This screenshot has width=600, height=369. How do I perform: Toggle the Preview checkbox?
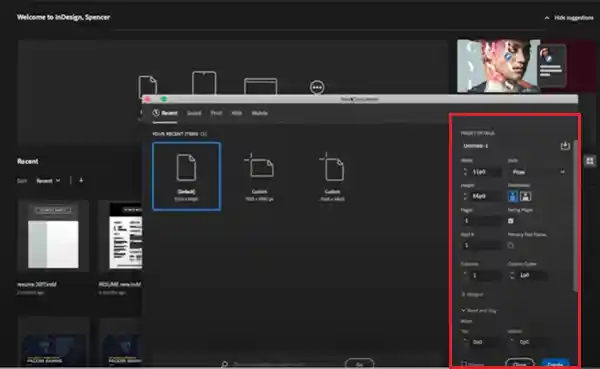(463, 364)
